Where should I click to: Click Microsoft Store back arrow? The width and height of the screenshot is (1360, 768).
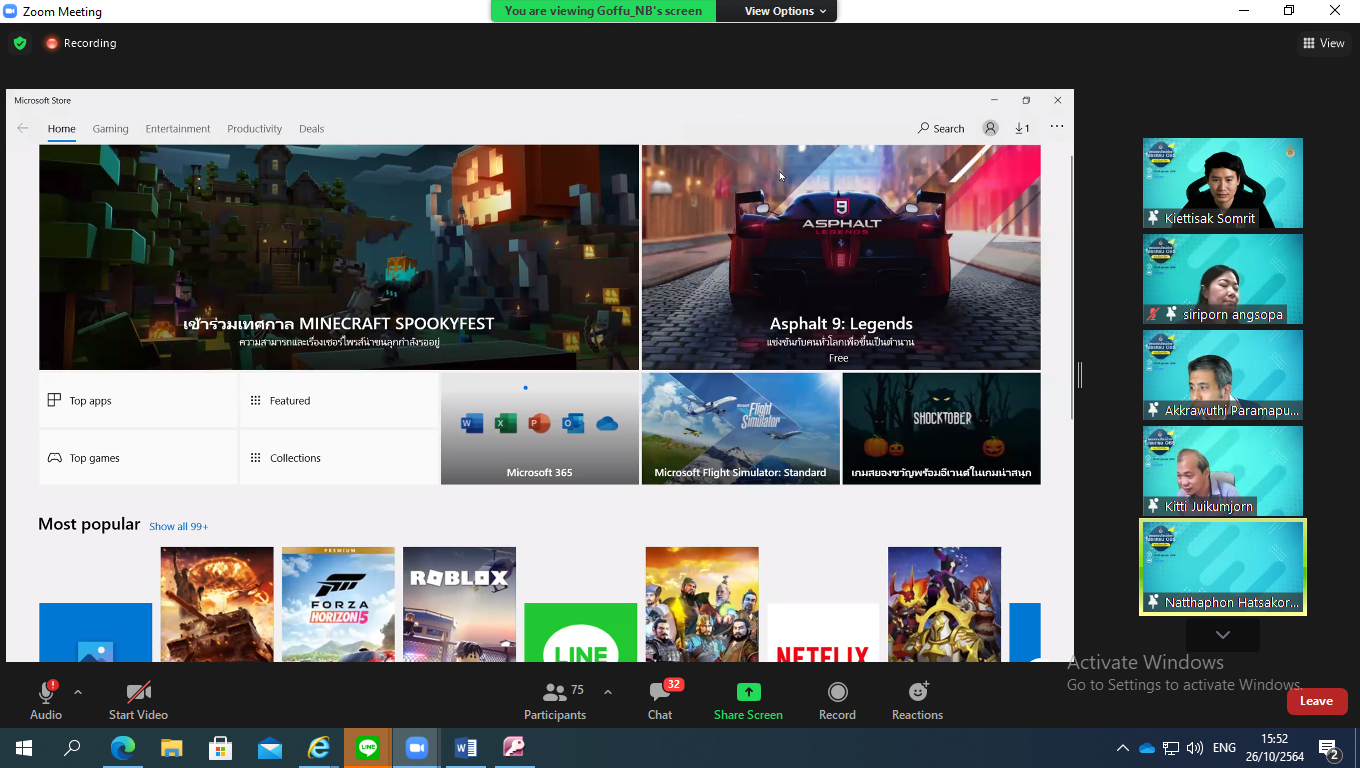point(23,128)
